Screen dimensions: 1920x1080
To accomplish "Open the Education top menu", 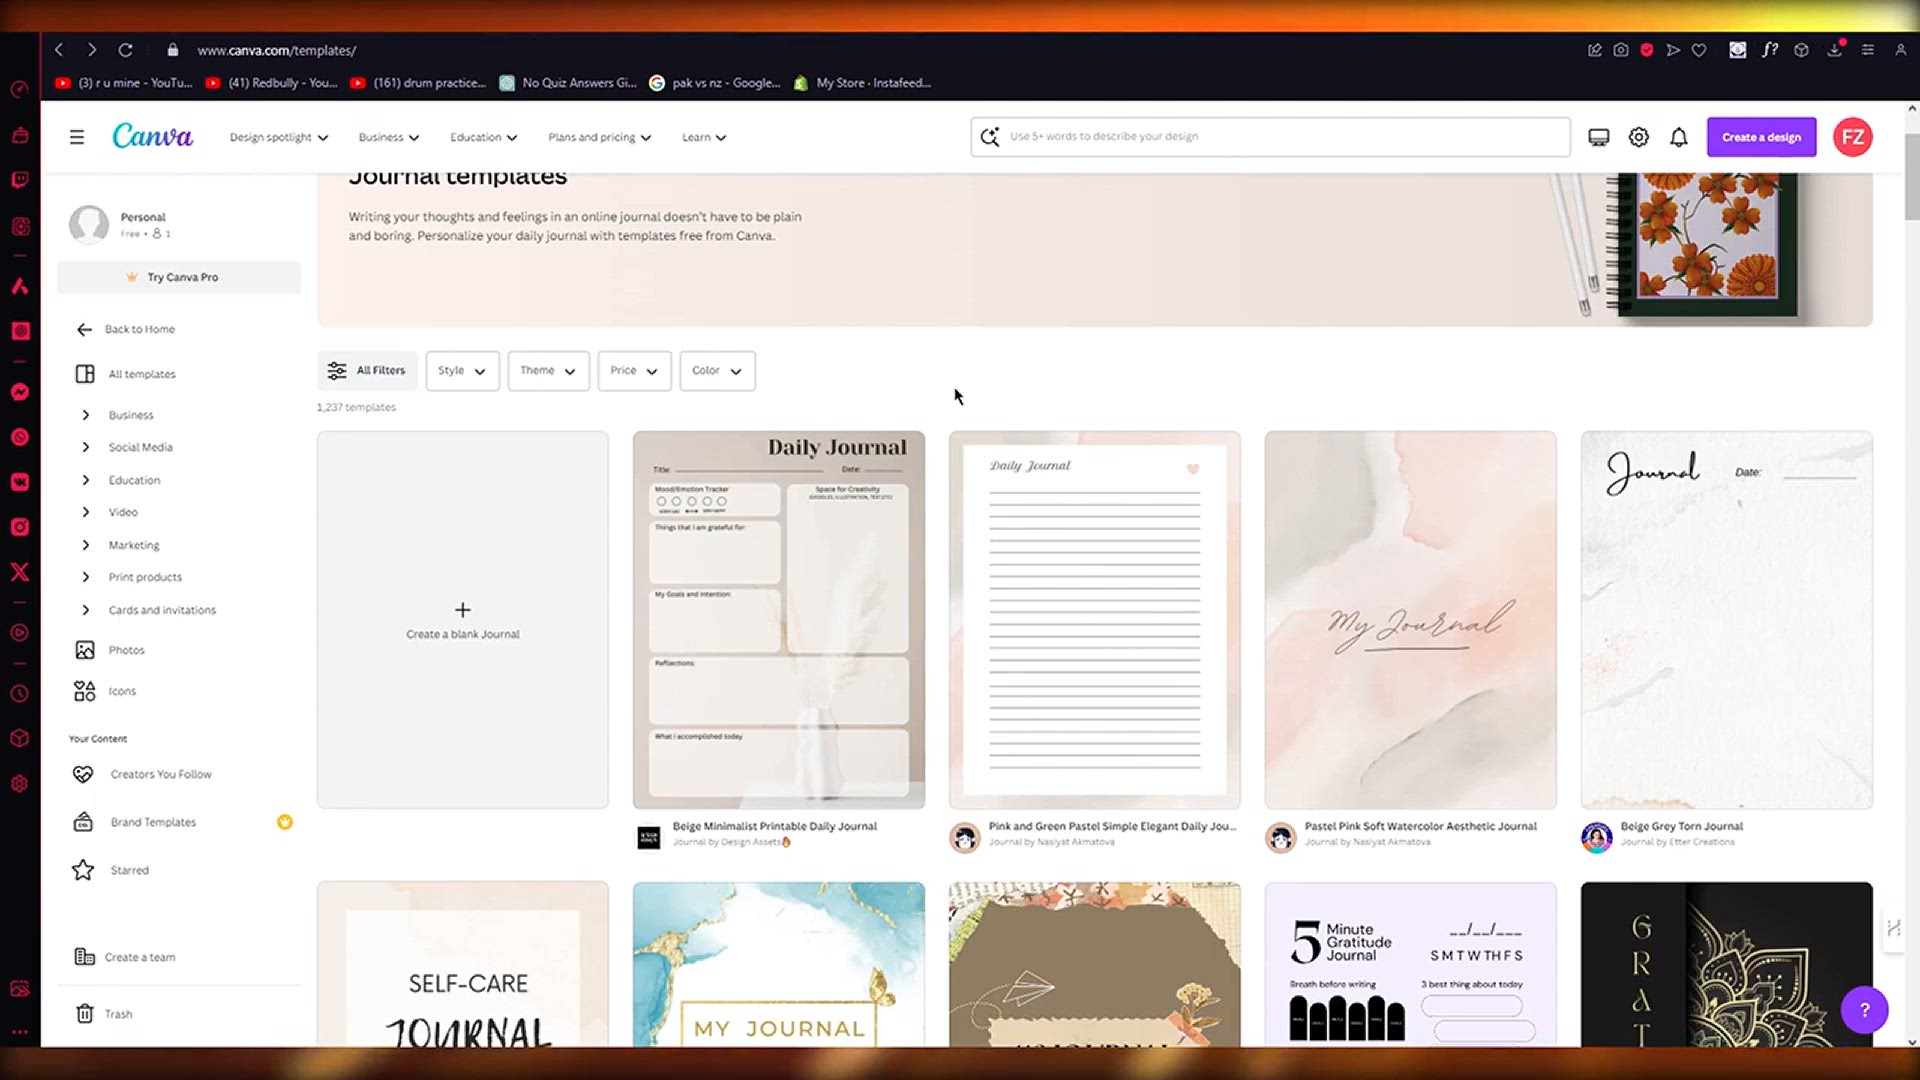I will [x=483, y=137].
